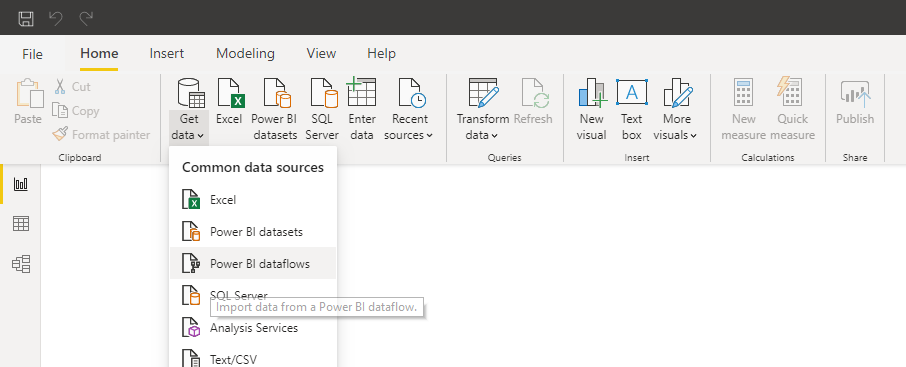The image size is (906, 367).
Task: Open the File tab
Action: (x=32, y=54)
